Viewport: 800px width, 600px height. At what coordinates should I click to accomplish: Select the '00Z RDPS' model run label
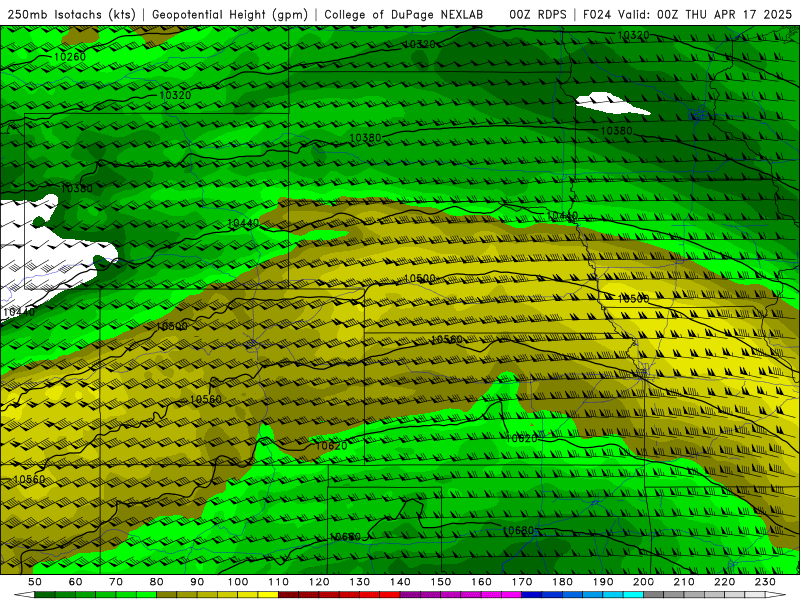(x=538, y=15)
